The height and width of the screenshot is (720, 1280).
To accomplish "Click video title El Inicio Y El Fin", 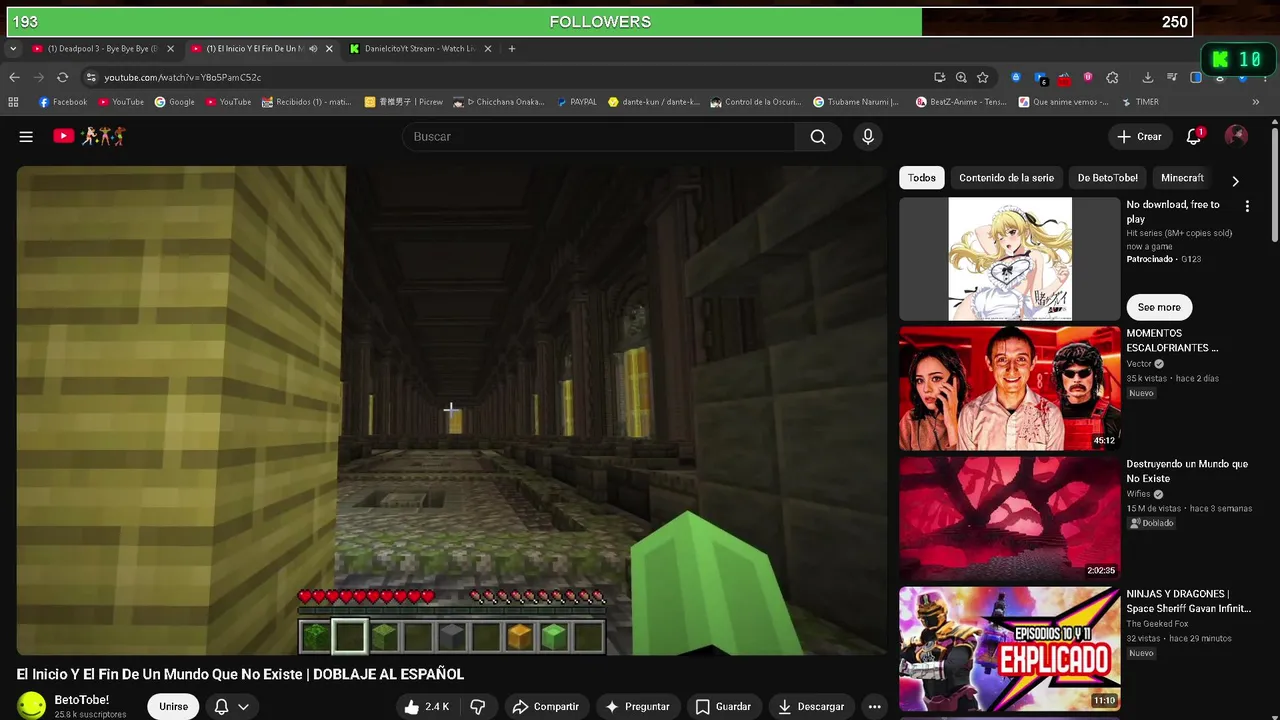I will point(240,674).
